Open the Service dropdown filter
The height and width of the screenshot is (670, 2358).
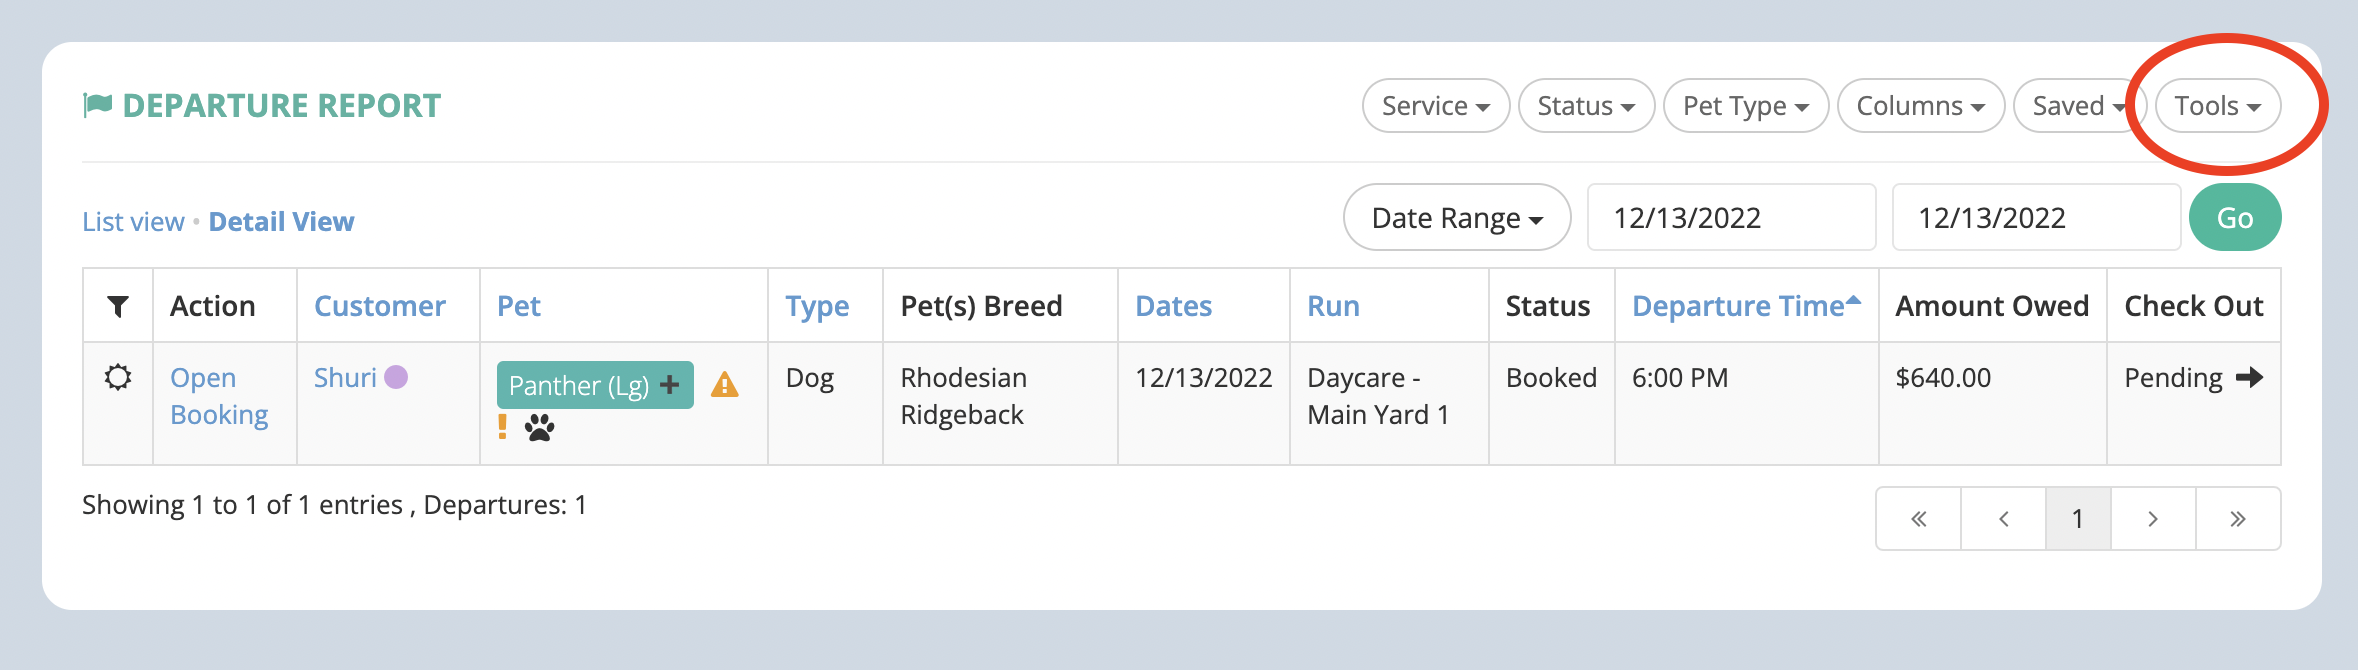[1436, 106]
